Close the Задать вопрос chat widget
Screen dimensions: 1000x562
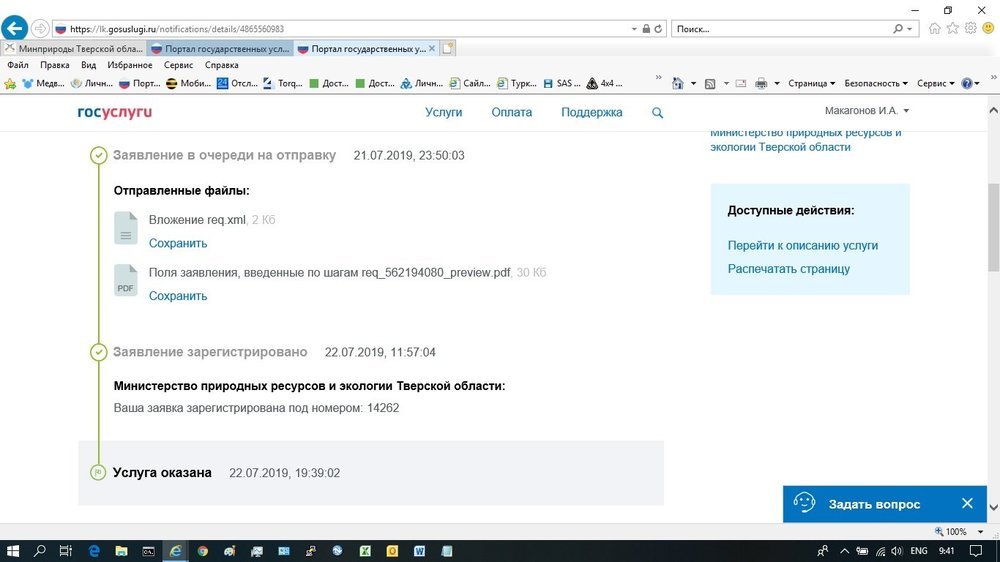click(x=967, y=504)
